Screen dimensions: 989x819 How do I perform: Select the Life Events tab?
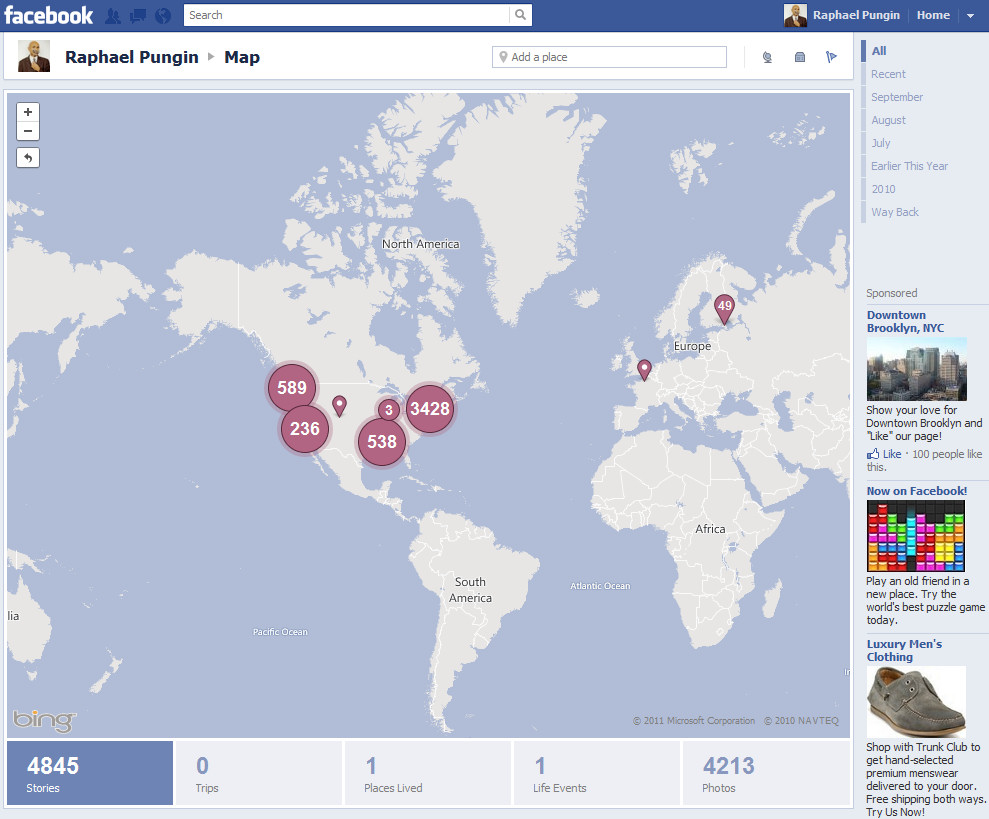tap(596, 773)
